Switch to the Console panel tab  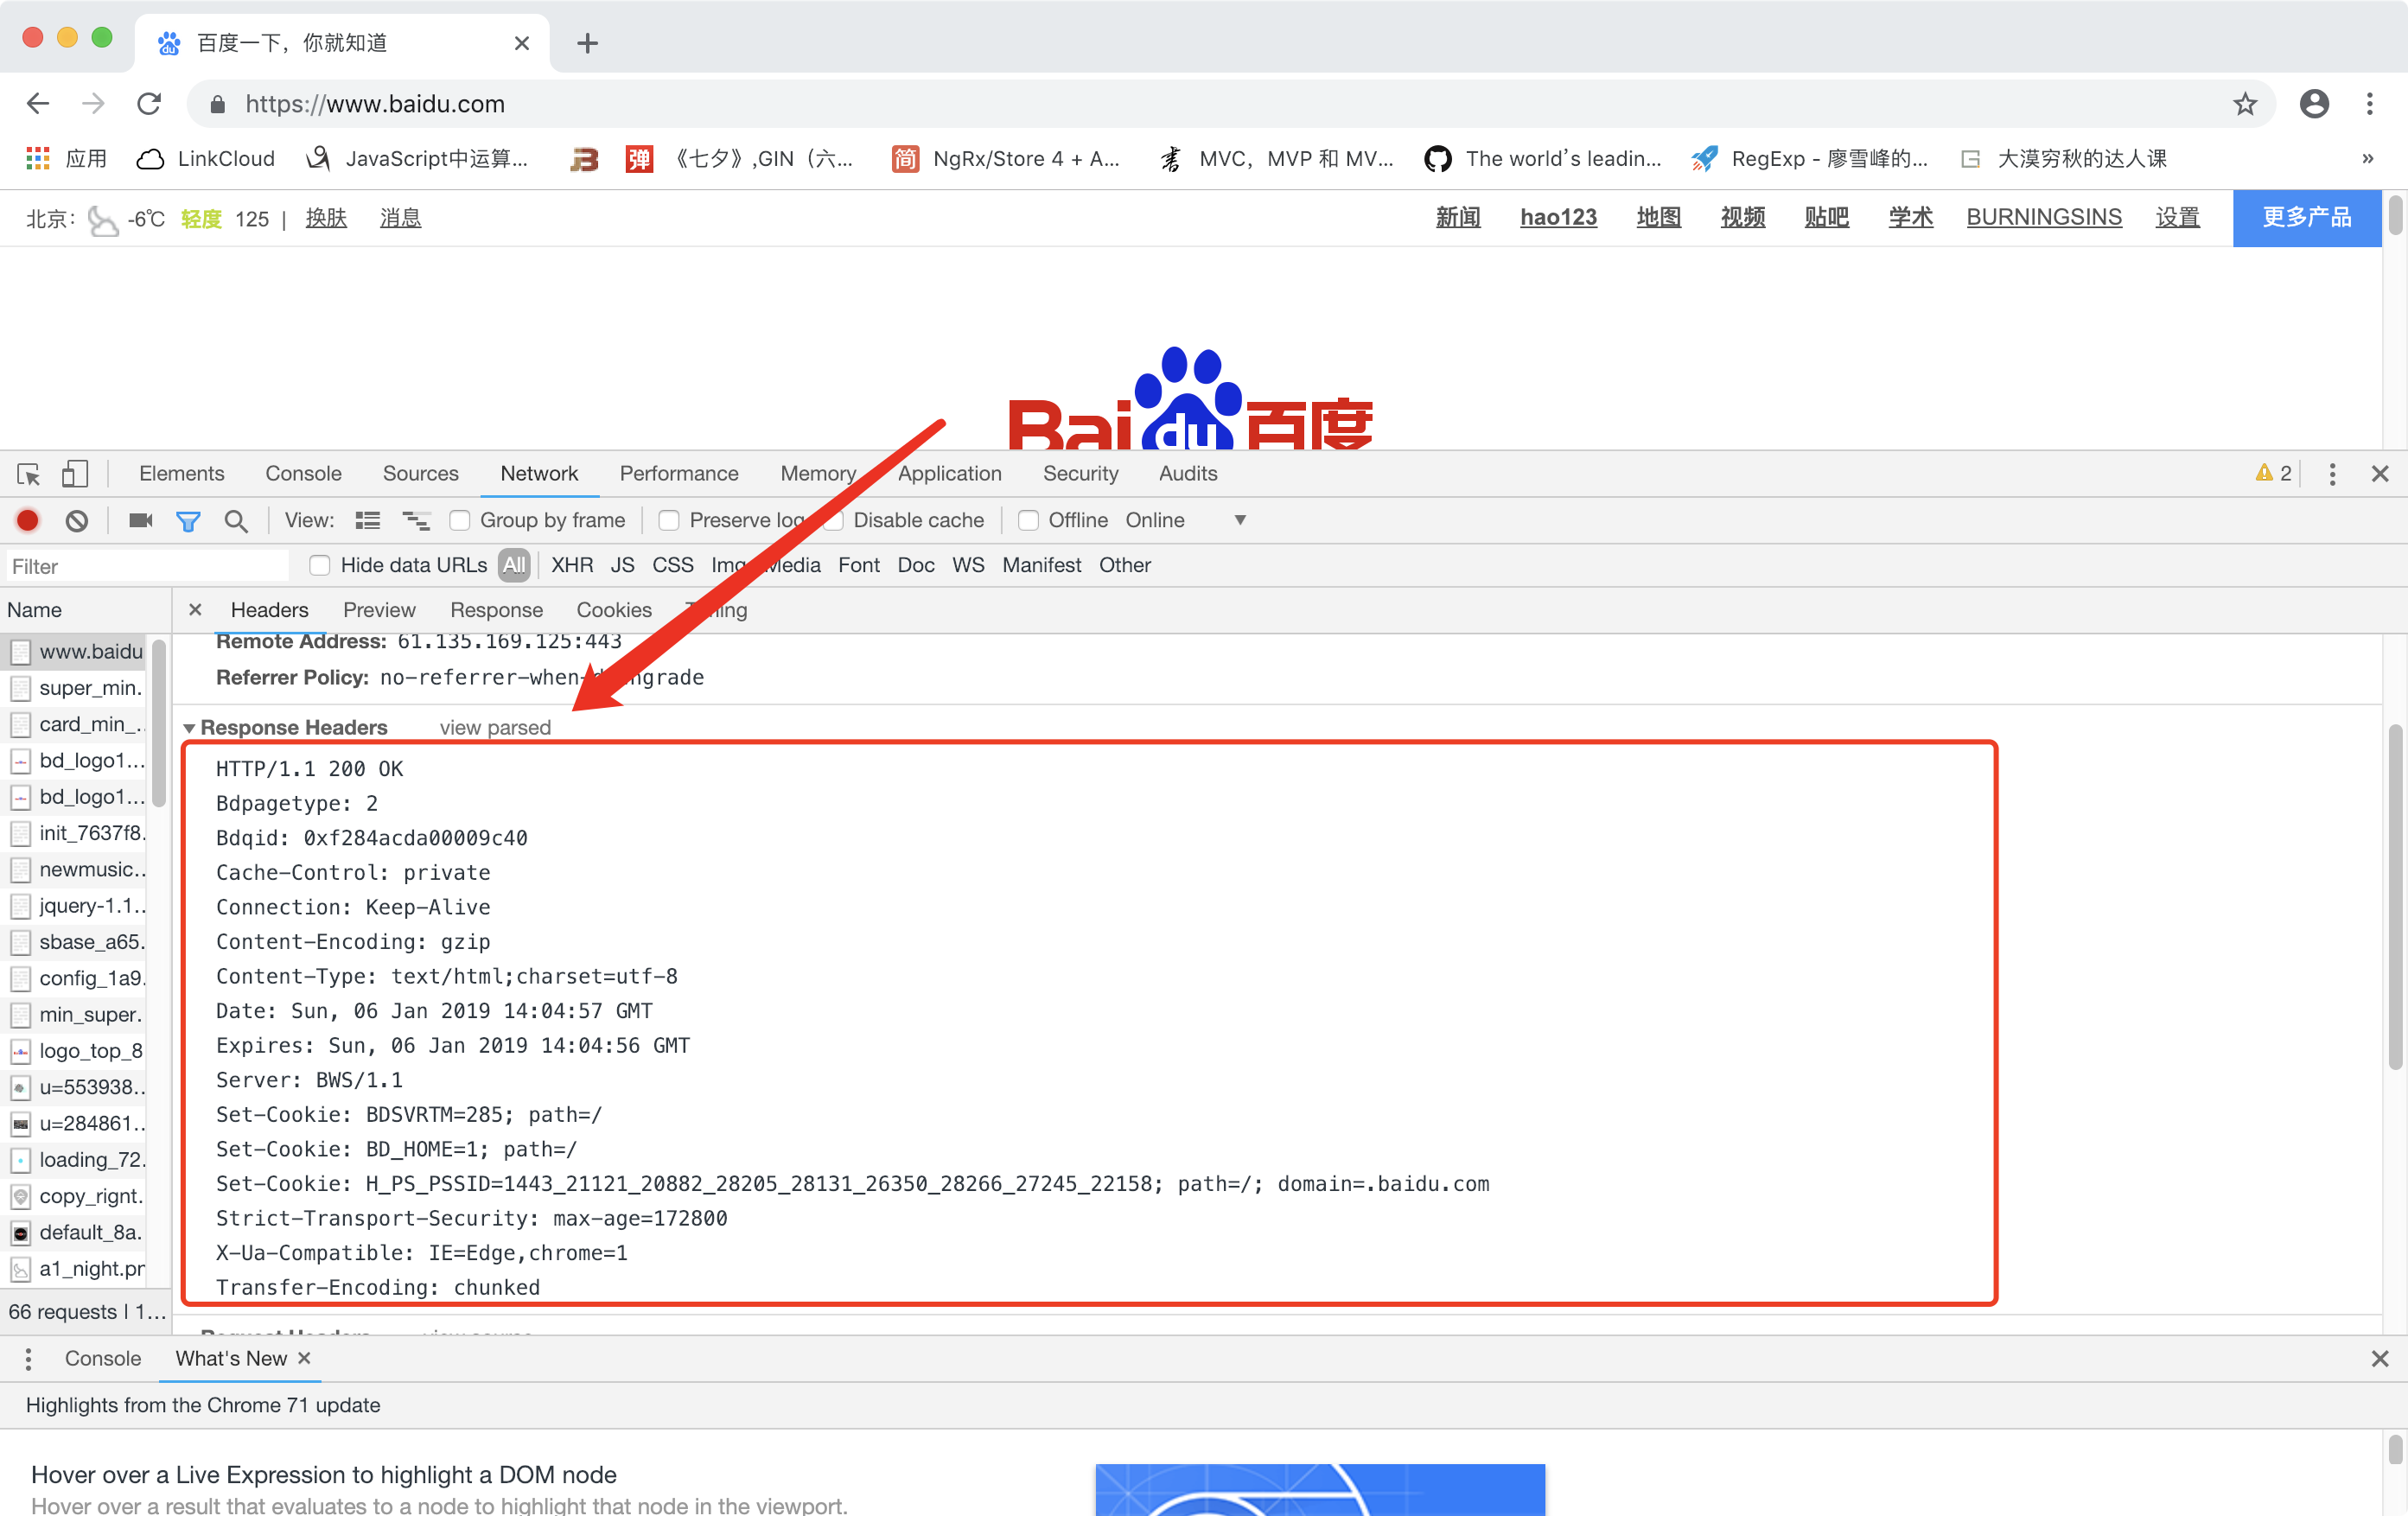pos(303,473)
